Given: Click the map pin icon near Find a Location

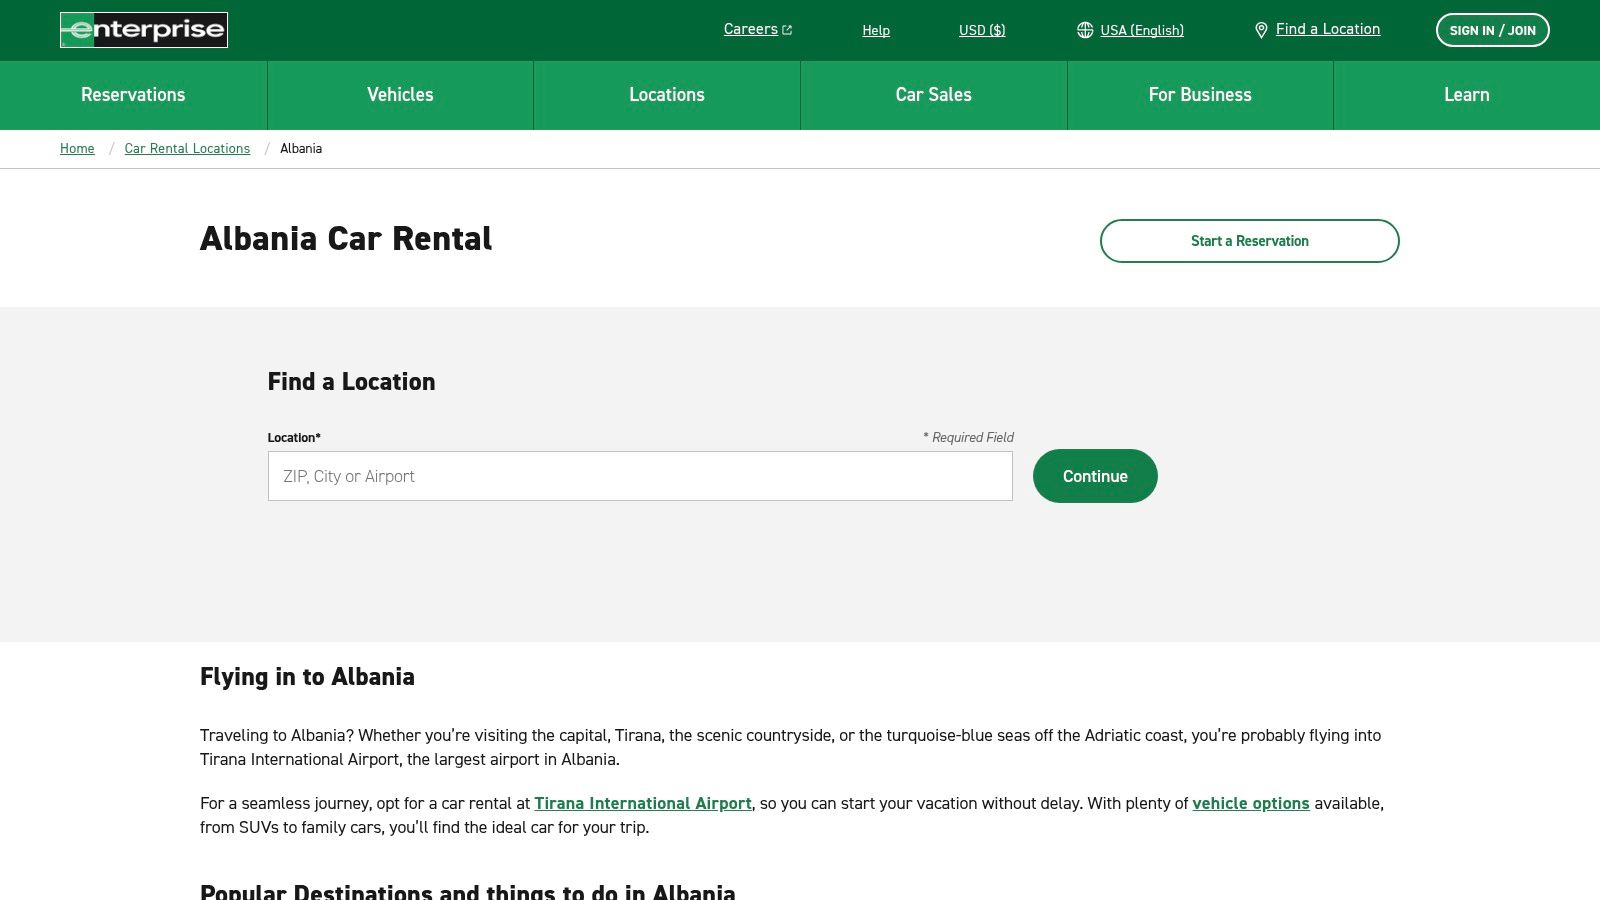Looking at the screenshot, I should pos(1261,30).
